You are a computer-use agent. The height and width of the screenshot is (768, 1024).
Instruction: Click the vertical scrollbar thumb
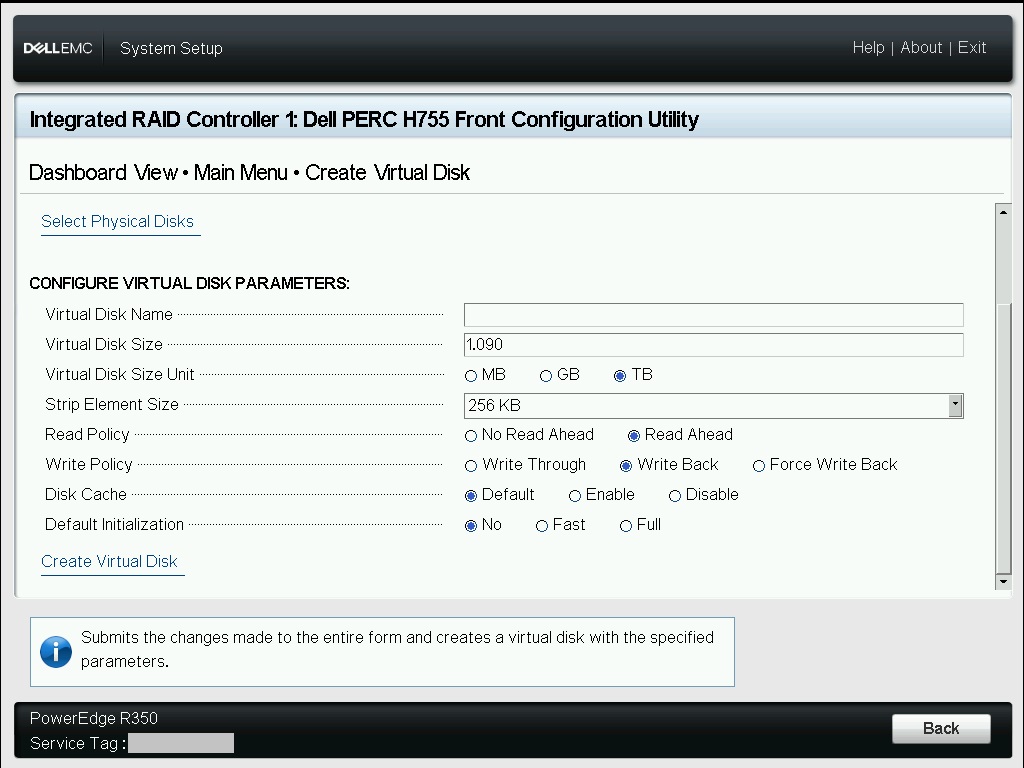pos(1003,438)
